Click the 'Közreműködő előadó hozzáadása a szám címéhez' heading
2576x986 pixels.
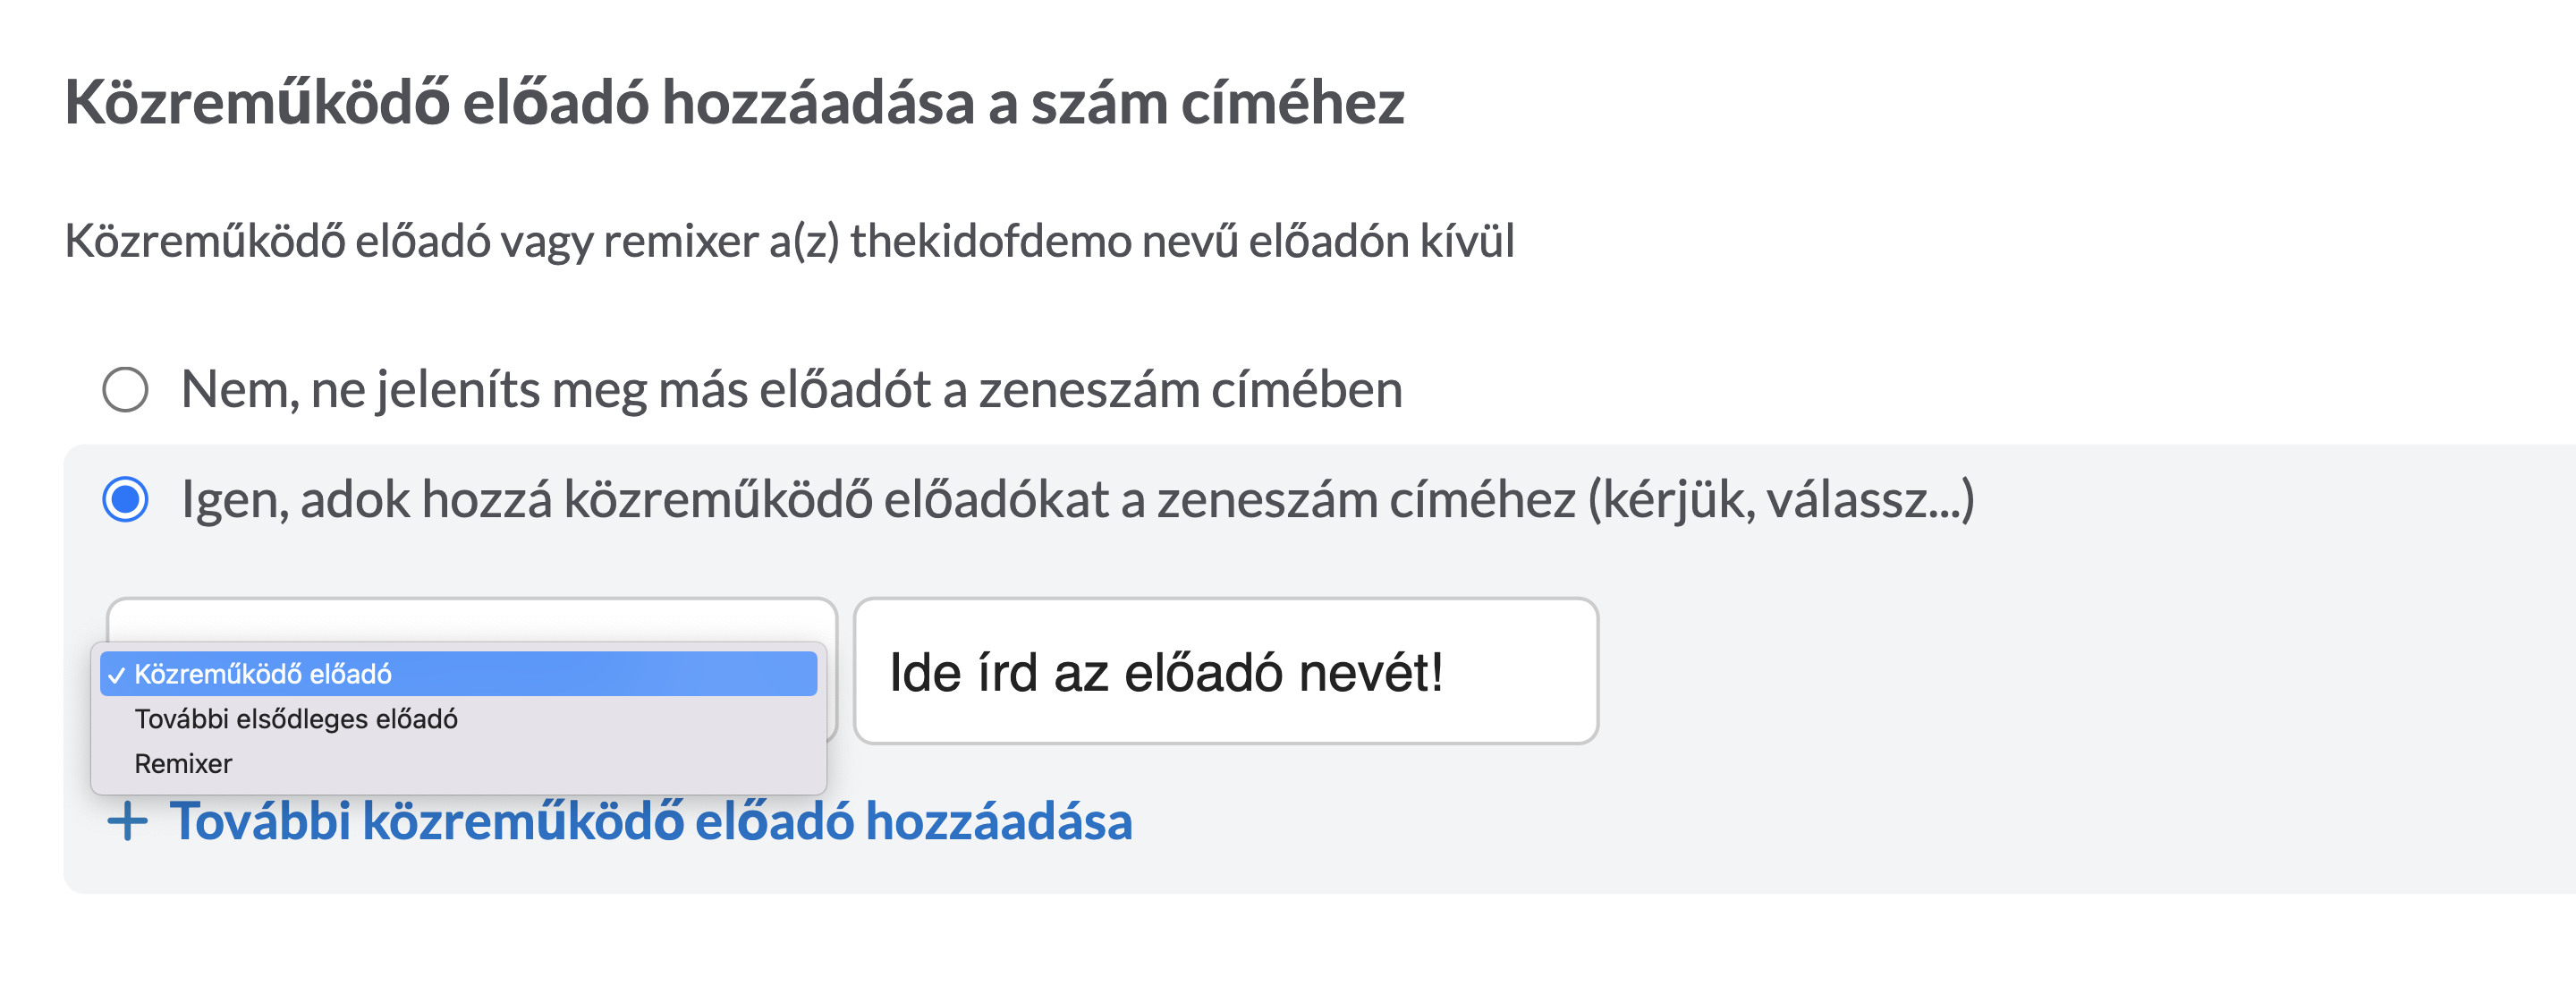coord(734,103)
